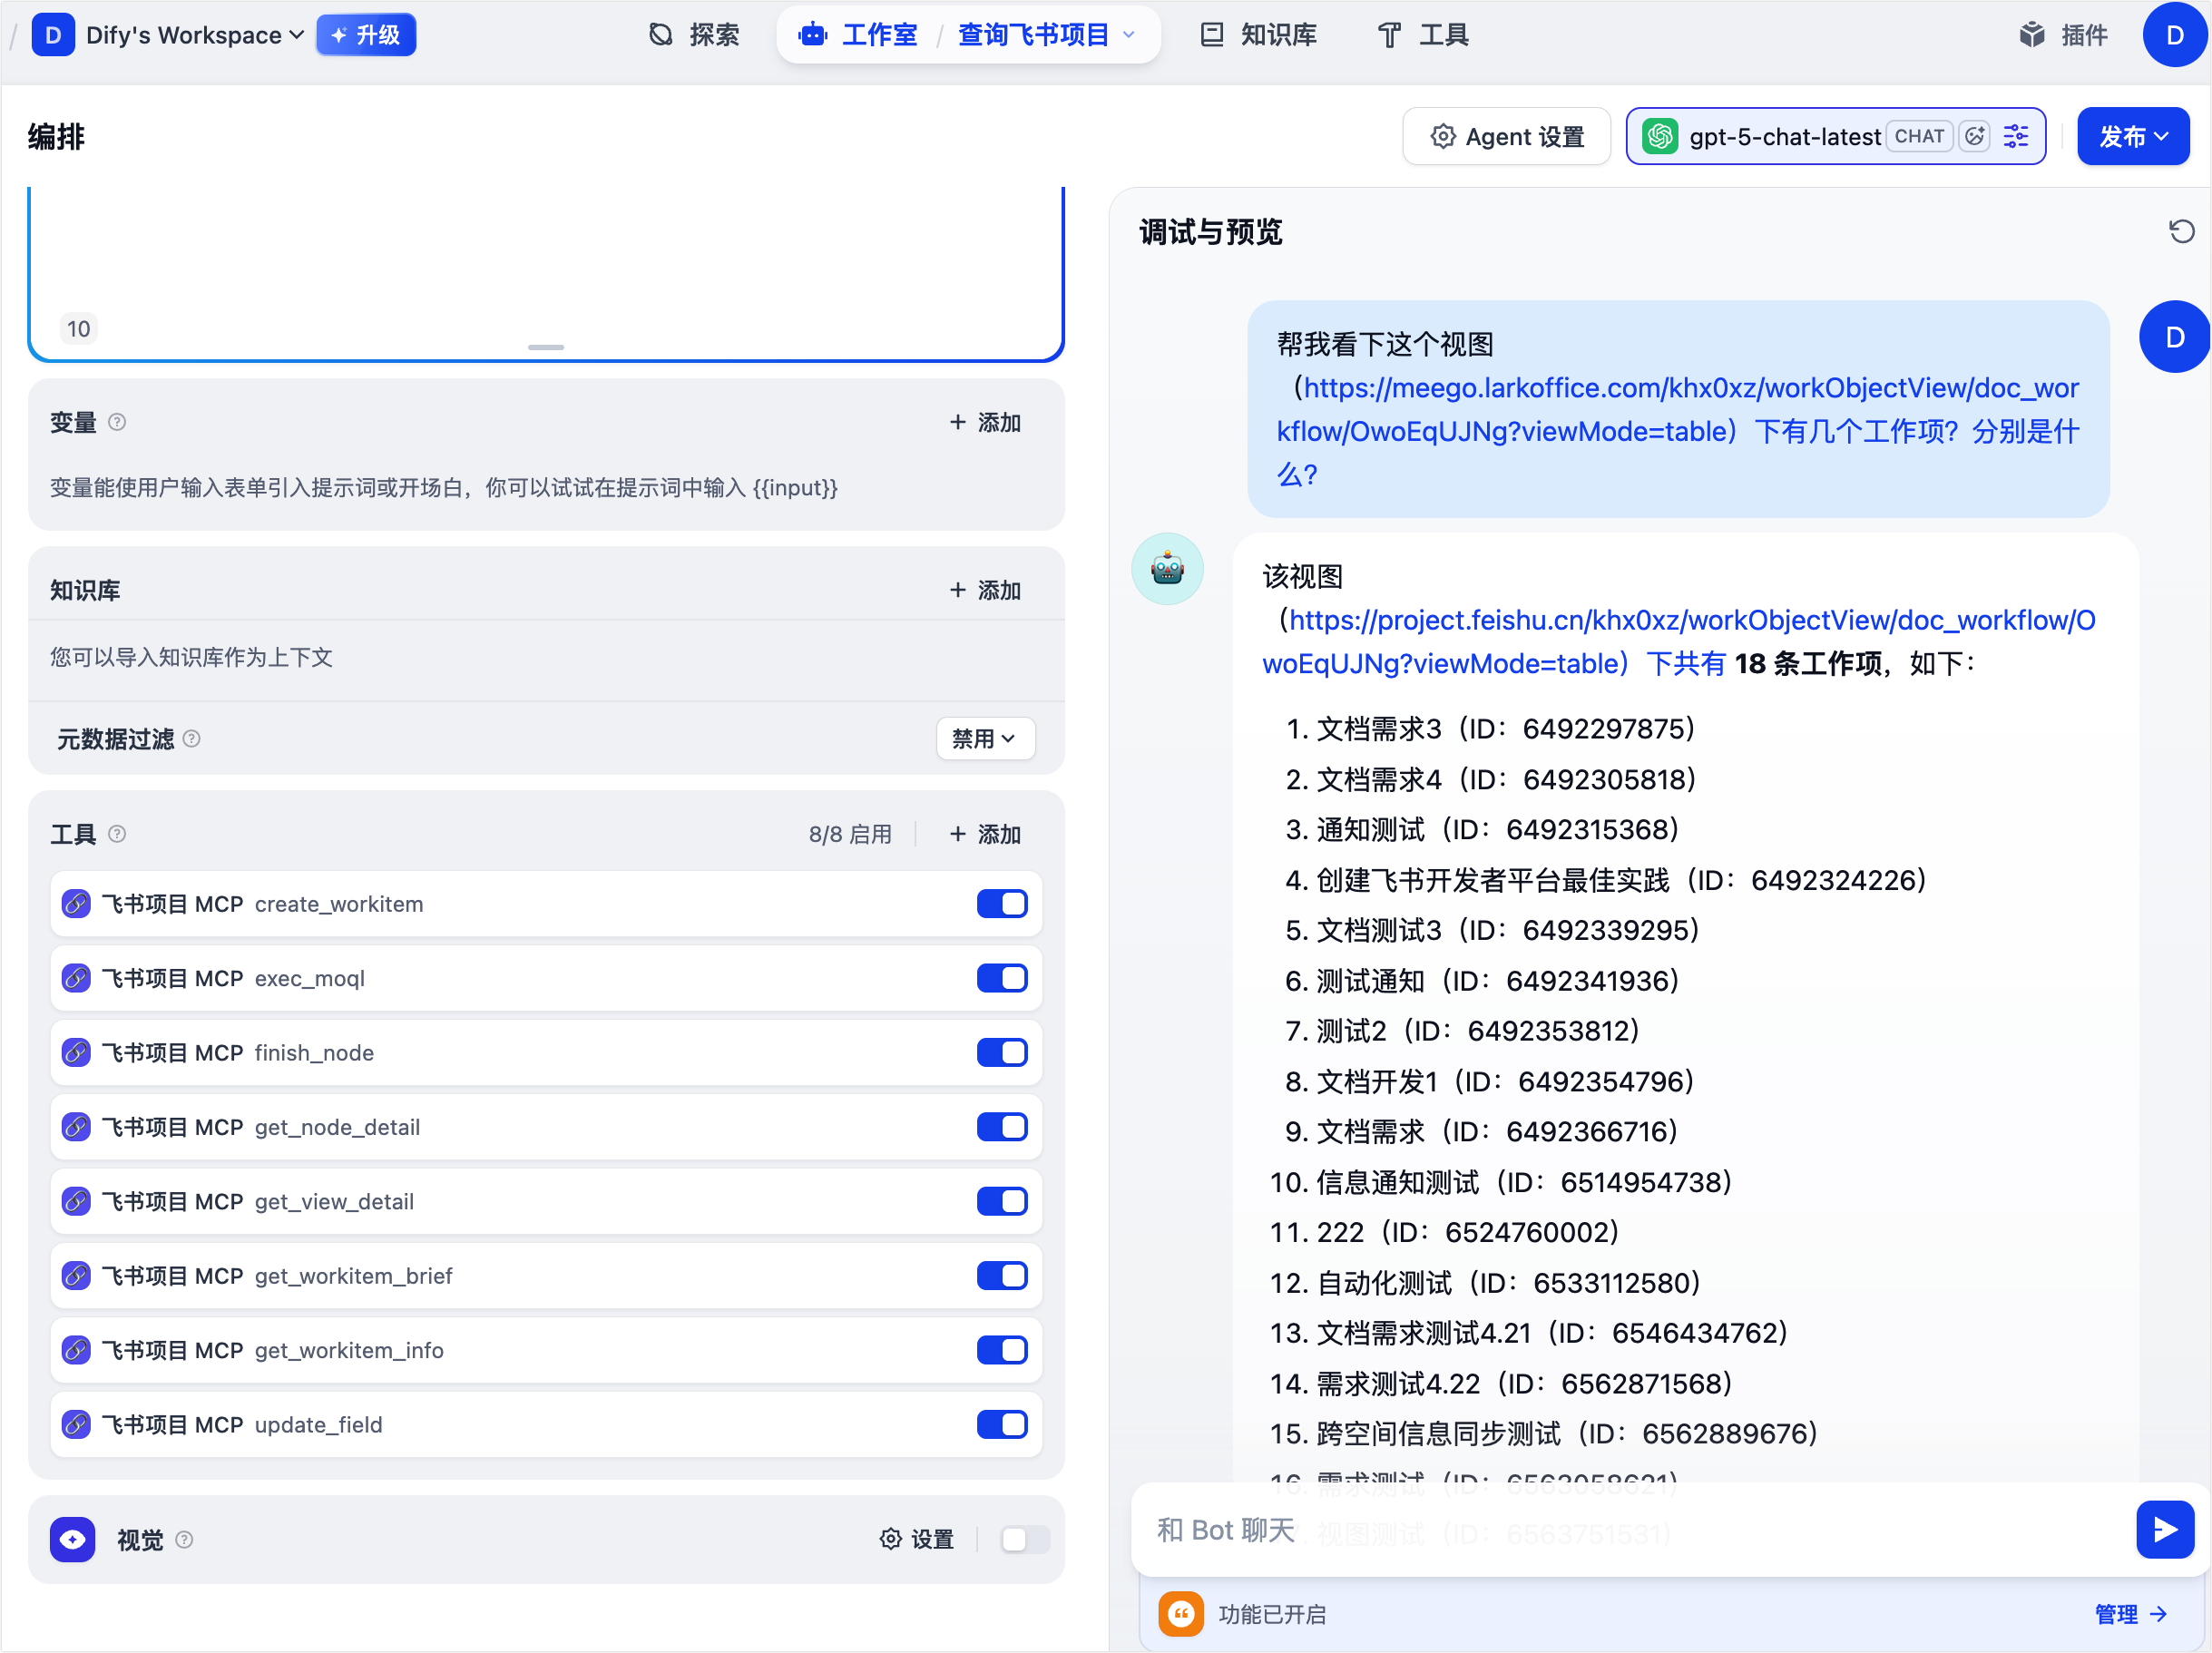The height and width of the screenshot is (1653, 2212).
Task: Click the bot avatar in chat preview
Action: pos(1167,569)
